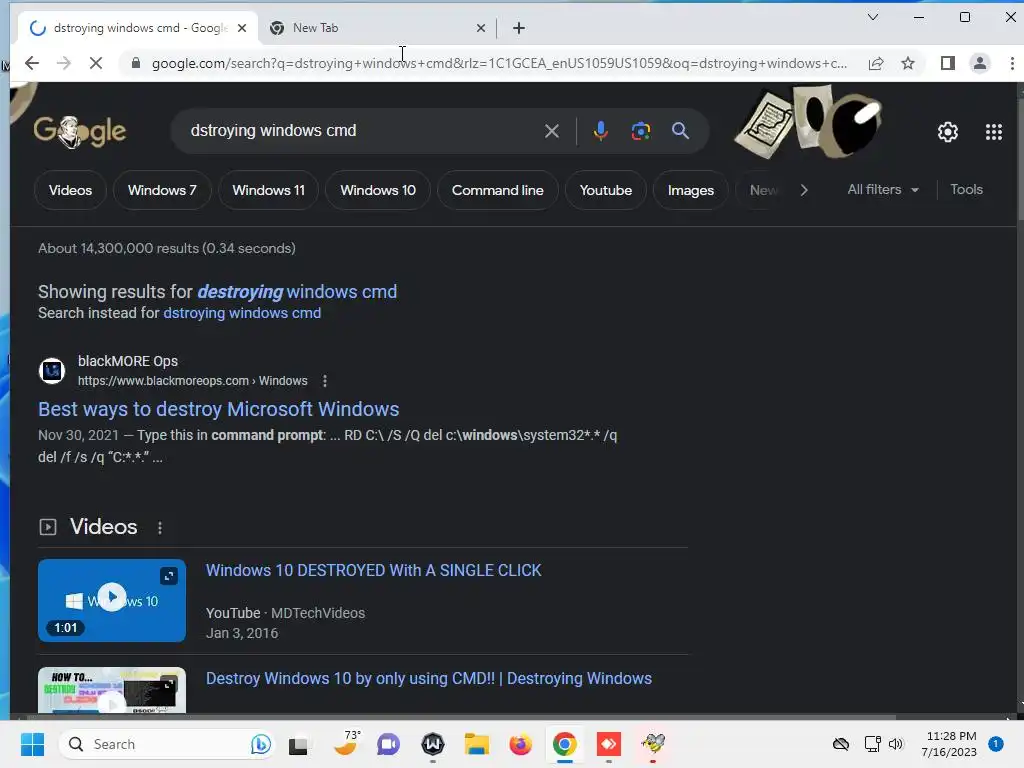Open tab search chevron
The image size is (1024, 768).
click(x=872, y=17)
